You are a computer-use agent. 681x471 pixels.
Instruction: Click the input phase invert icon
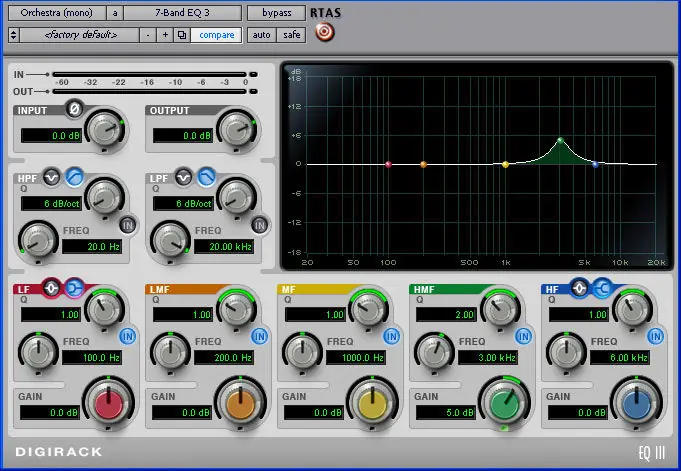tap(74, 109)
